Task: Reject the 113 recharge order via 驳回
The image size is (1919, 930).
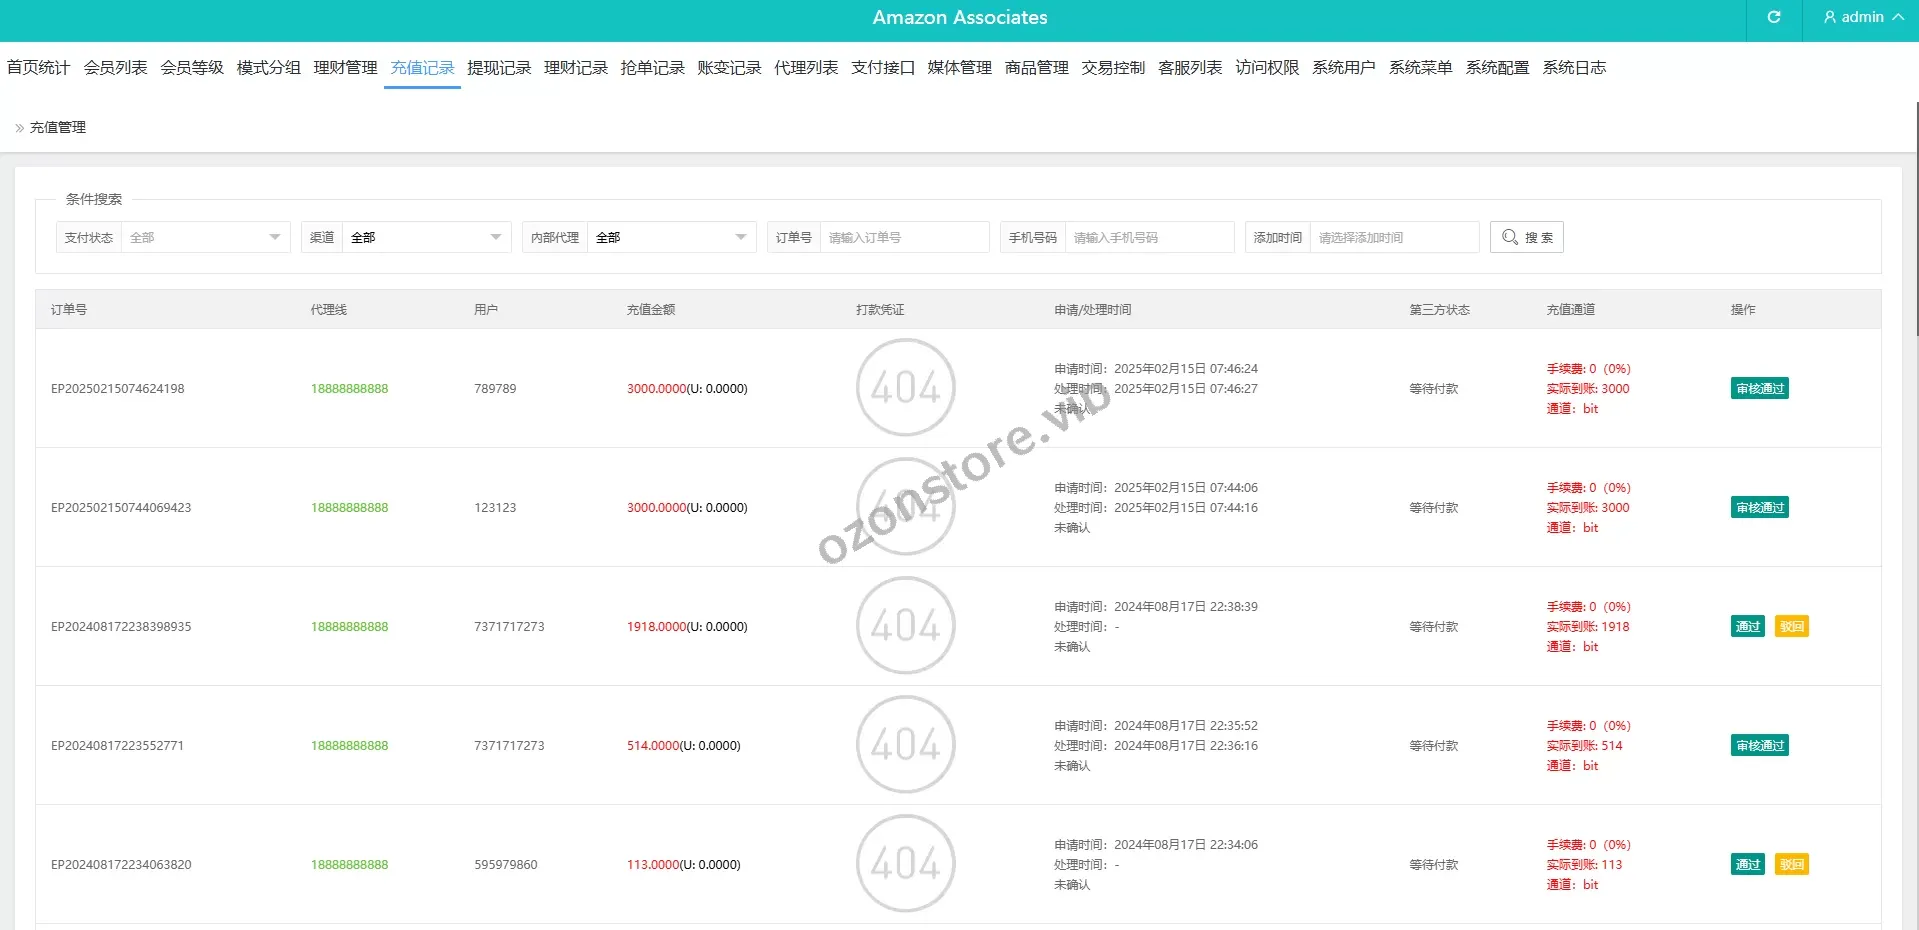Action: 1791,865
